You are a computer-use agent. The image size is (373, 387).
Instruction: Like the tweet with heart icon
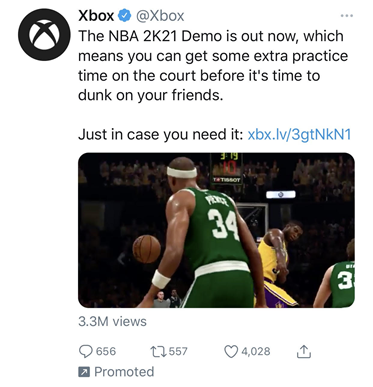[231, 351]
